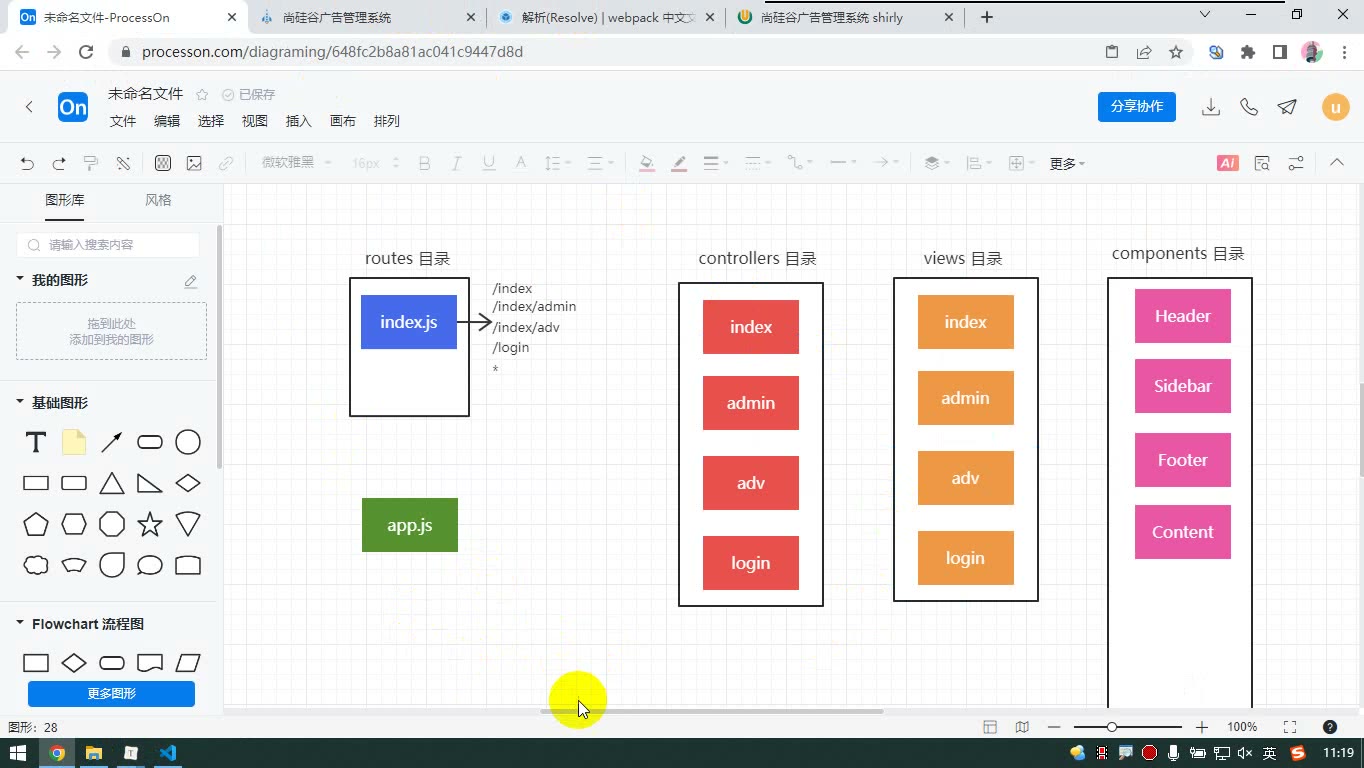Click the download icon in header
Viewport: 1364px width, 768px height.
pyautogui.click(x=1211, y=107)
